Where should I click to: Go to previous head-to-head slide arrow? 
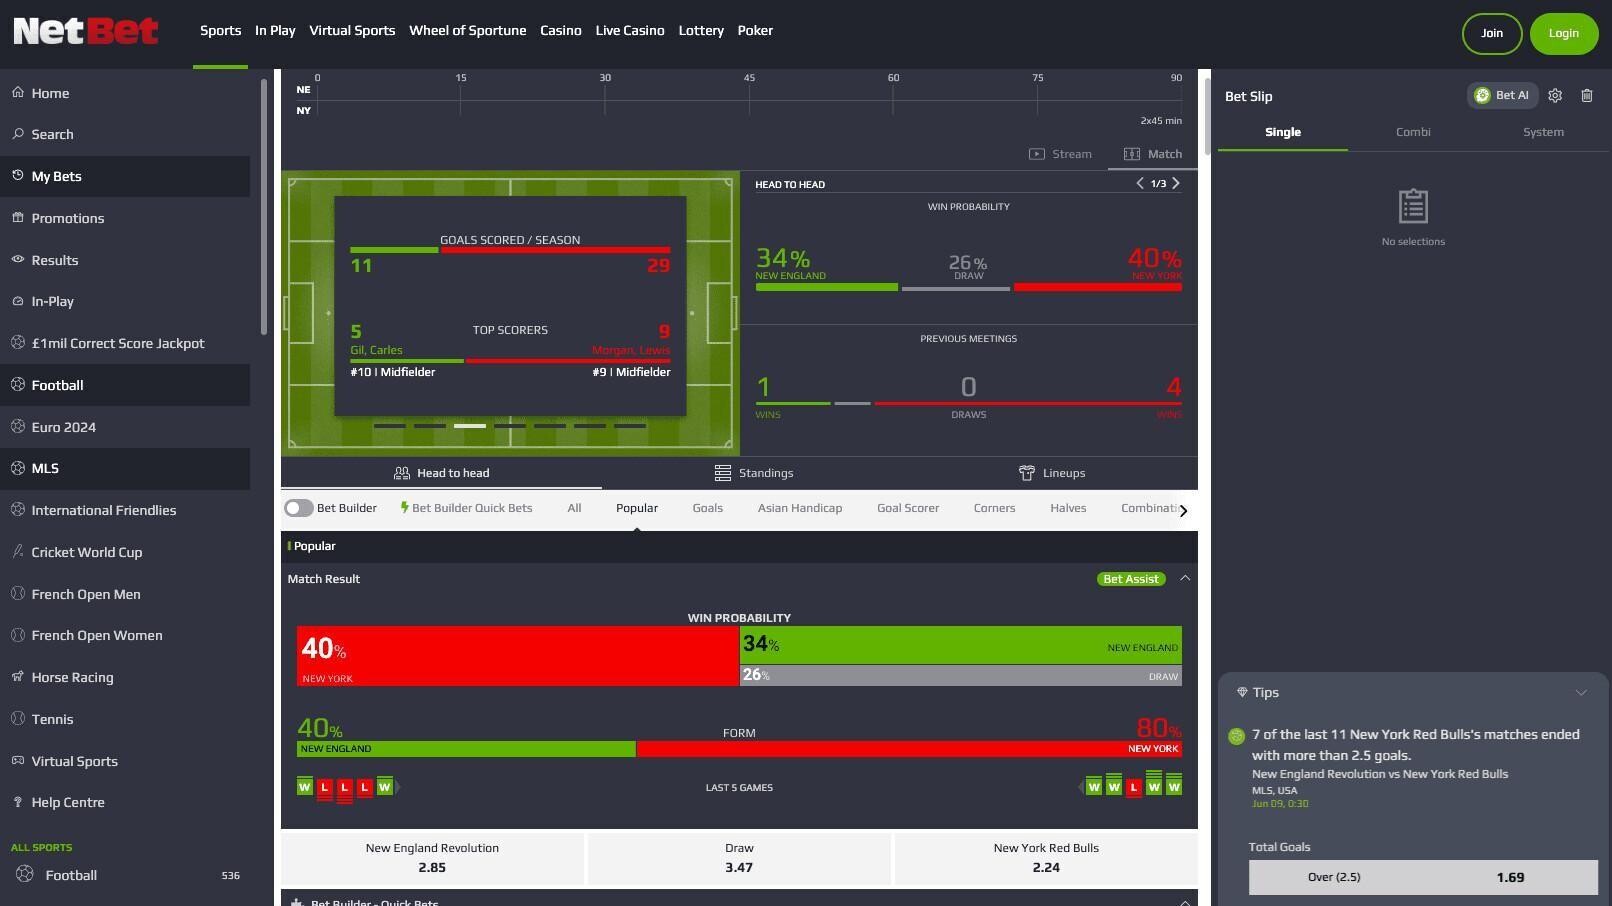[x=1140, y=184]
